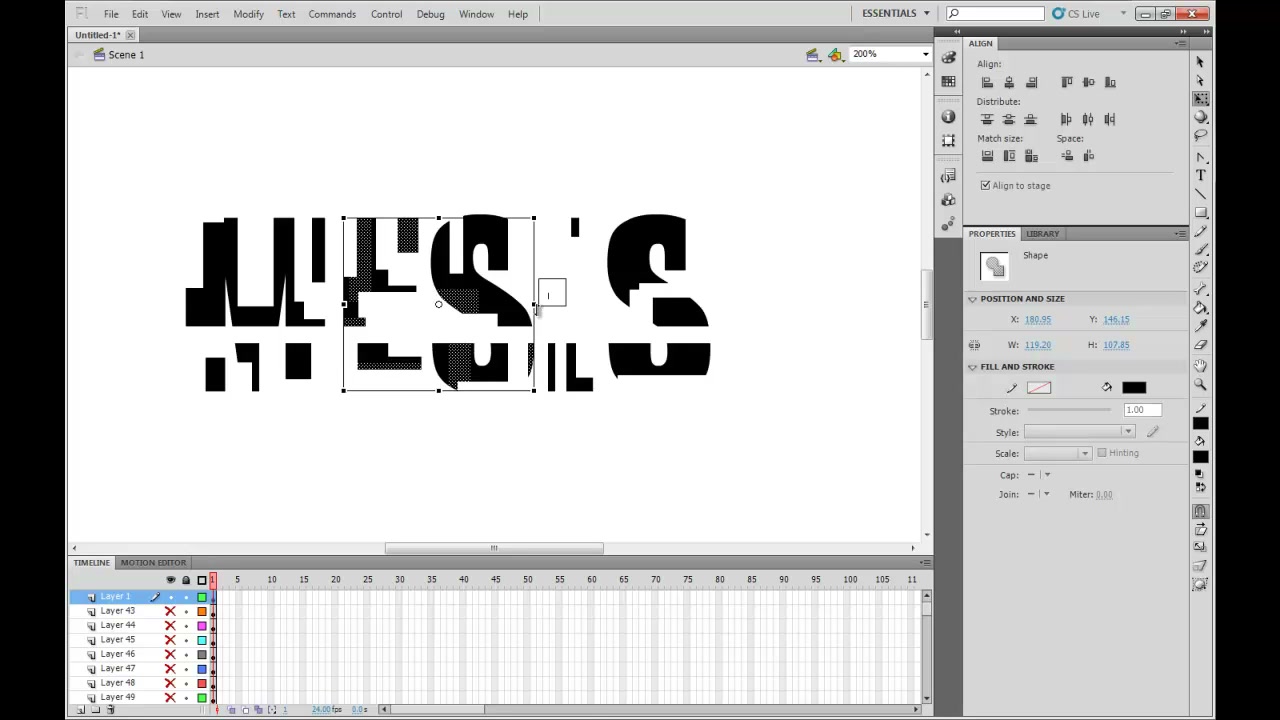The image size is (1280, 720).
Task: Show hidden Layer 44
Action: pyautogui.click(x=170, y=626)
